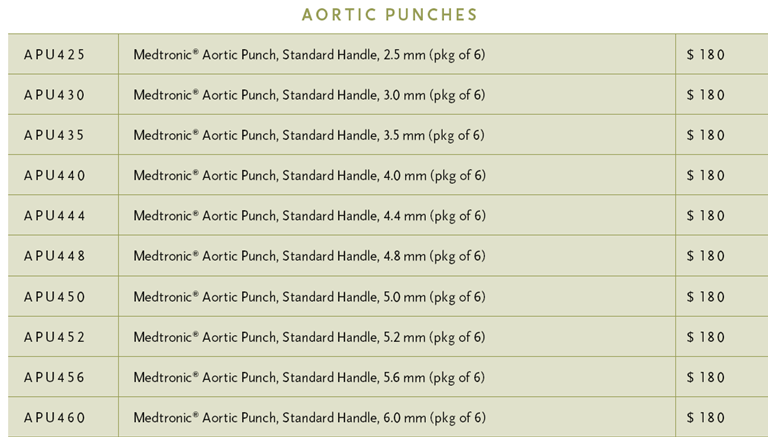This screenshot has height=437, width=768.
Task: Select product code APU456
Action: (55, 377)
